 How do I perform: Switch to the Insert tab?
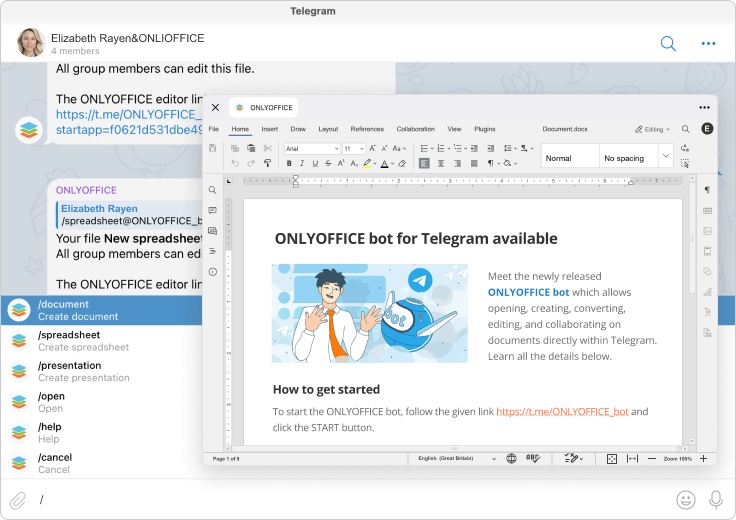coord(269,129)
